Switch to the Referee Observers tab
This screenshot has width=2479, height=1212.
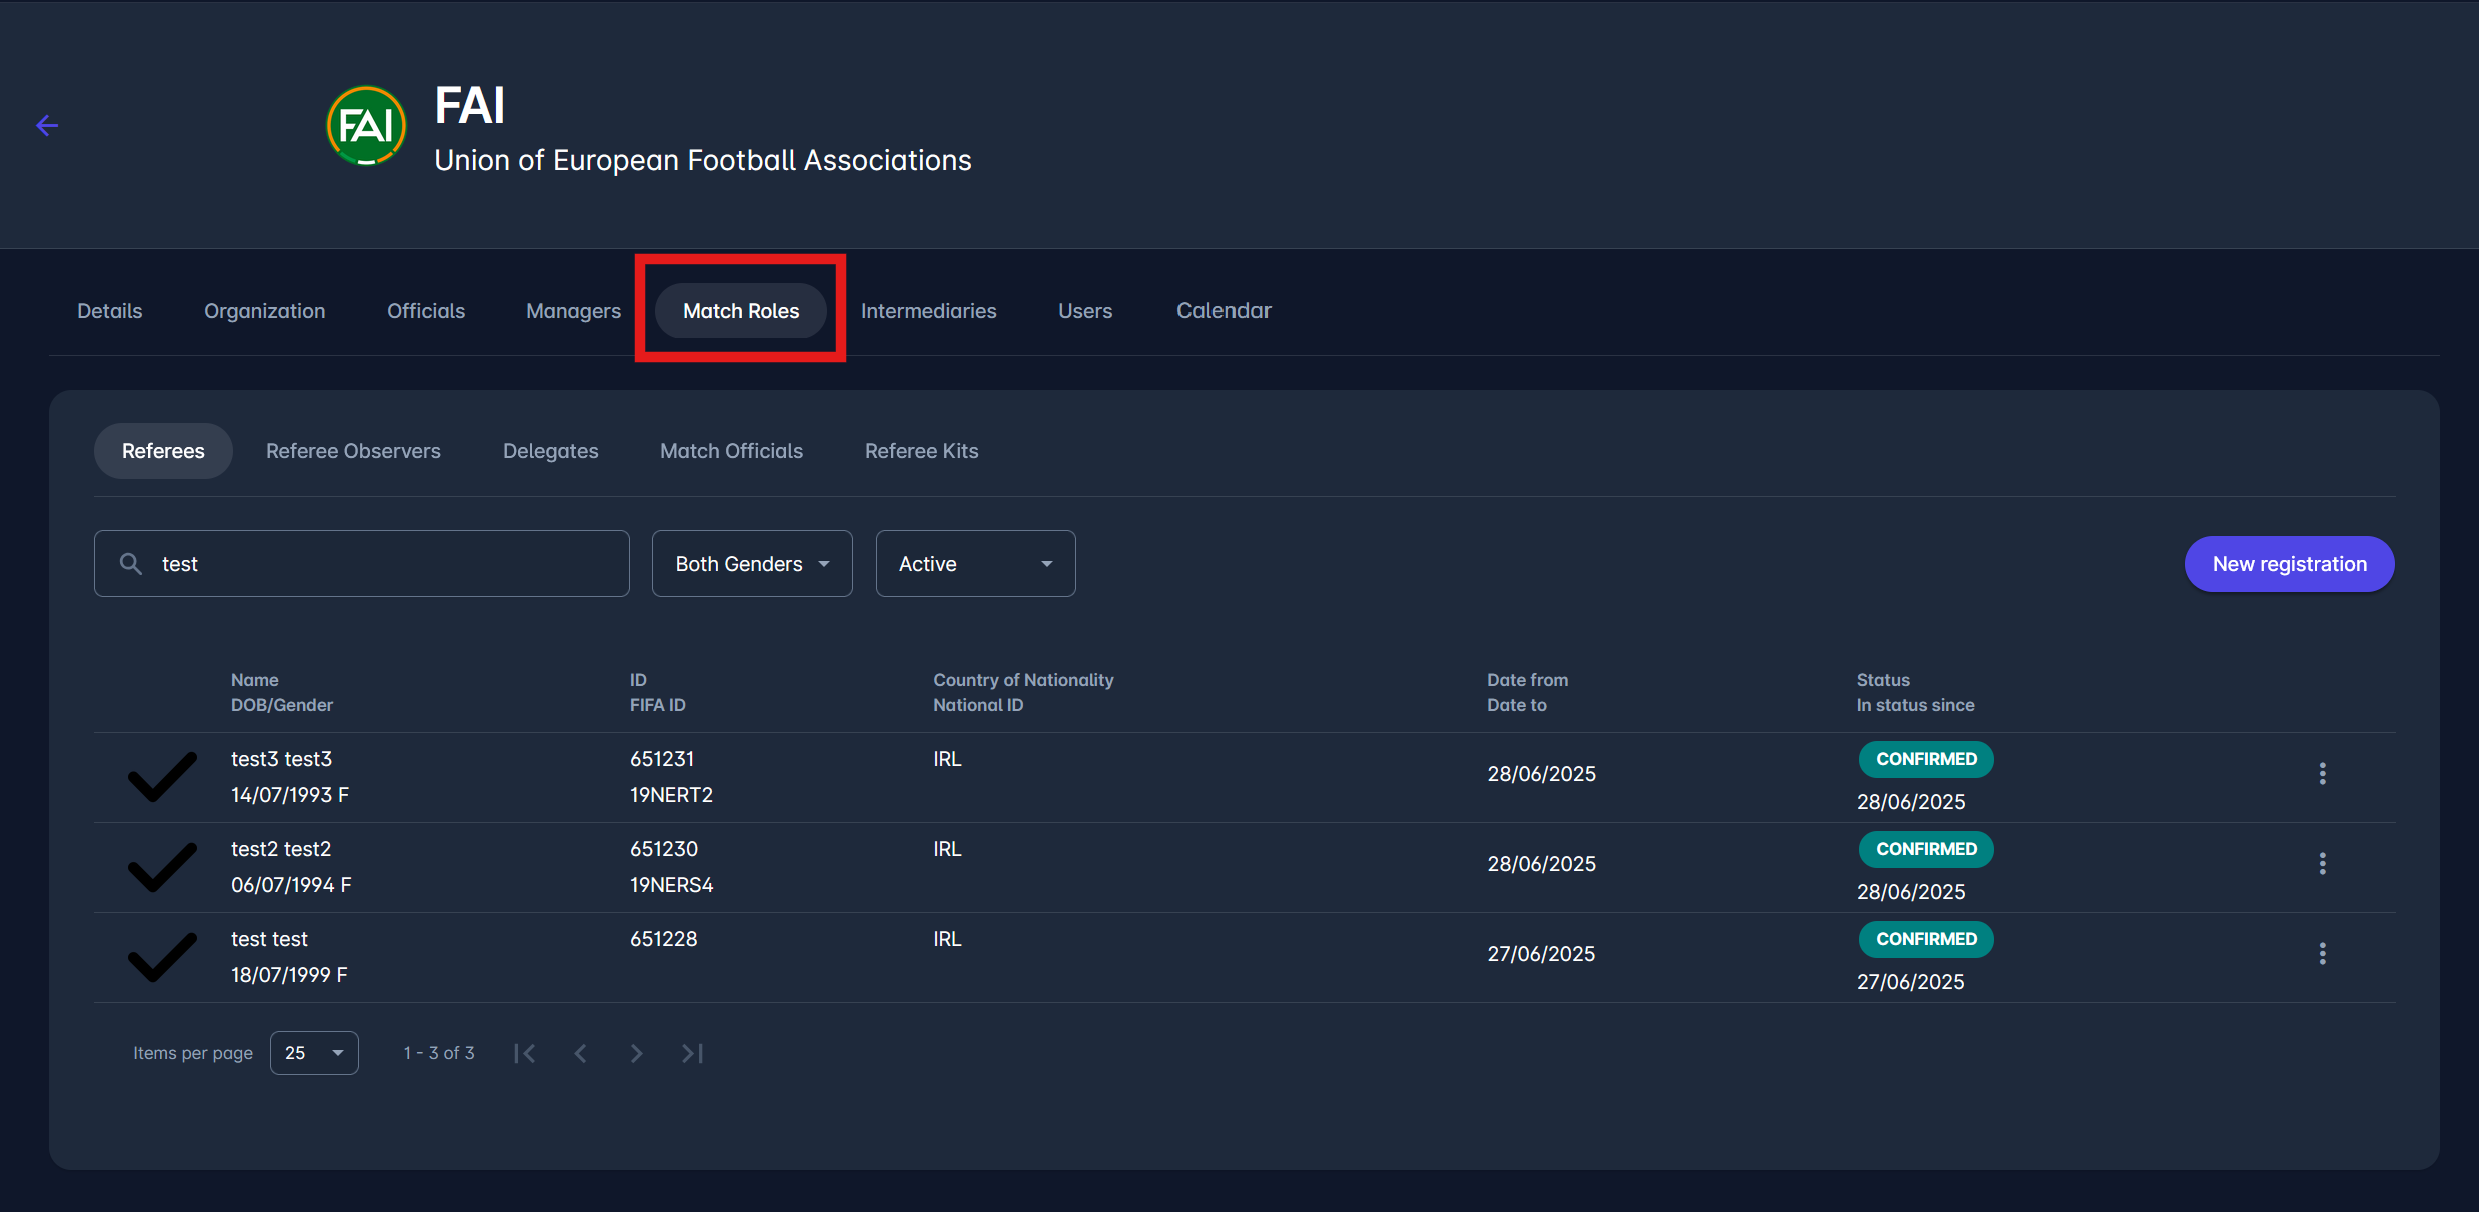pyautogui.click(x=353, y=451)
